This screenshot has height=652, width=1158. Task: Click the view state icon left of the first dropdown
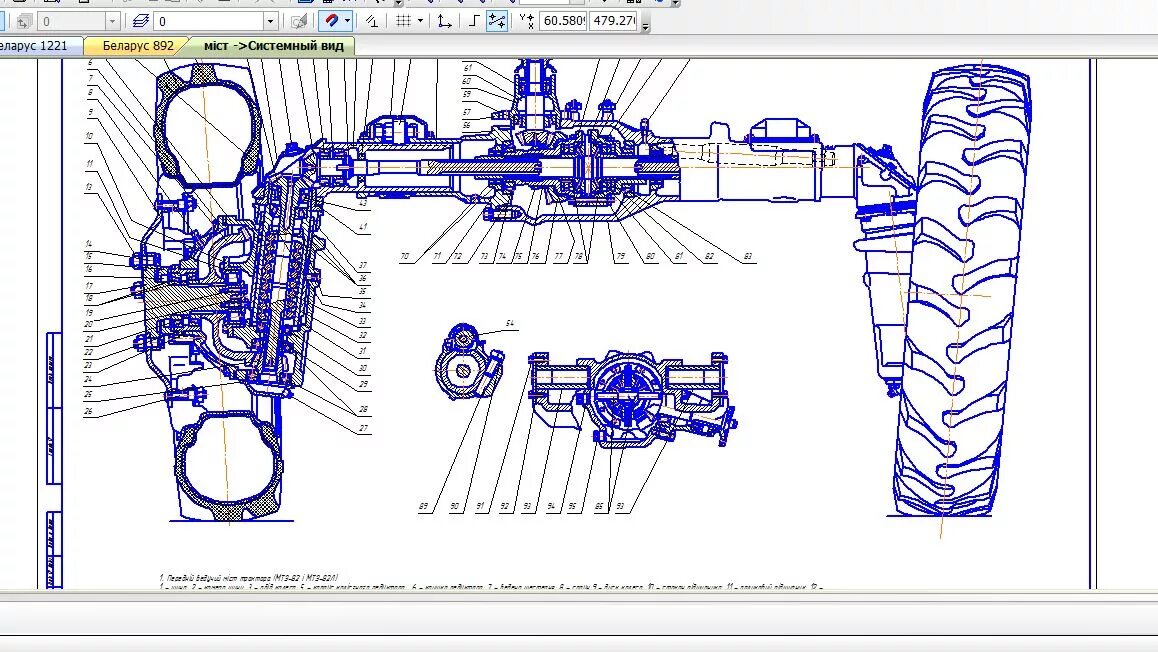(24, 21)
